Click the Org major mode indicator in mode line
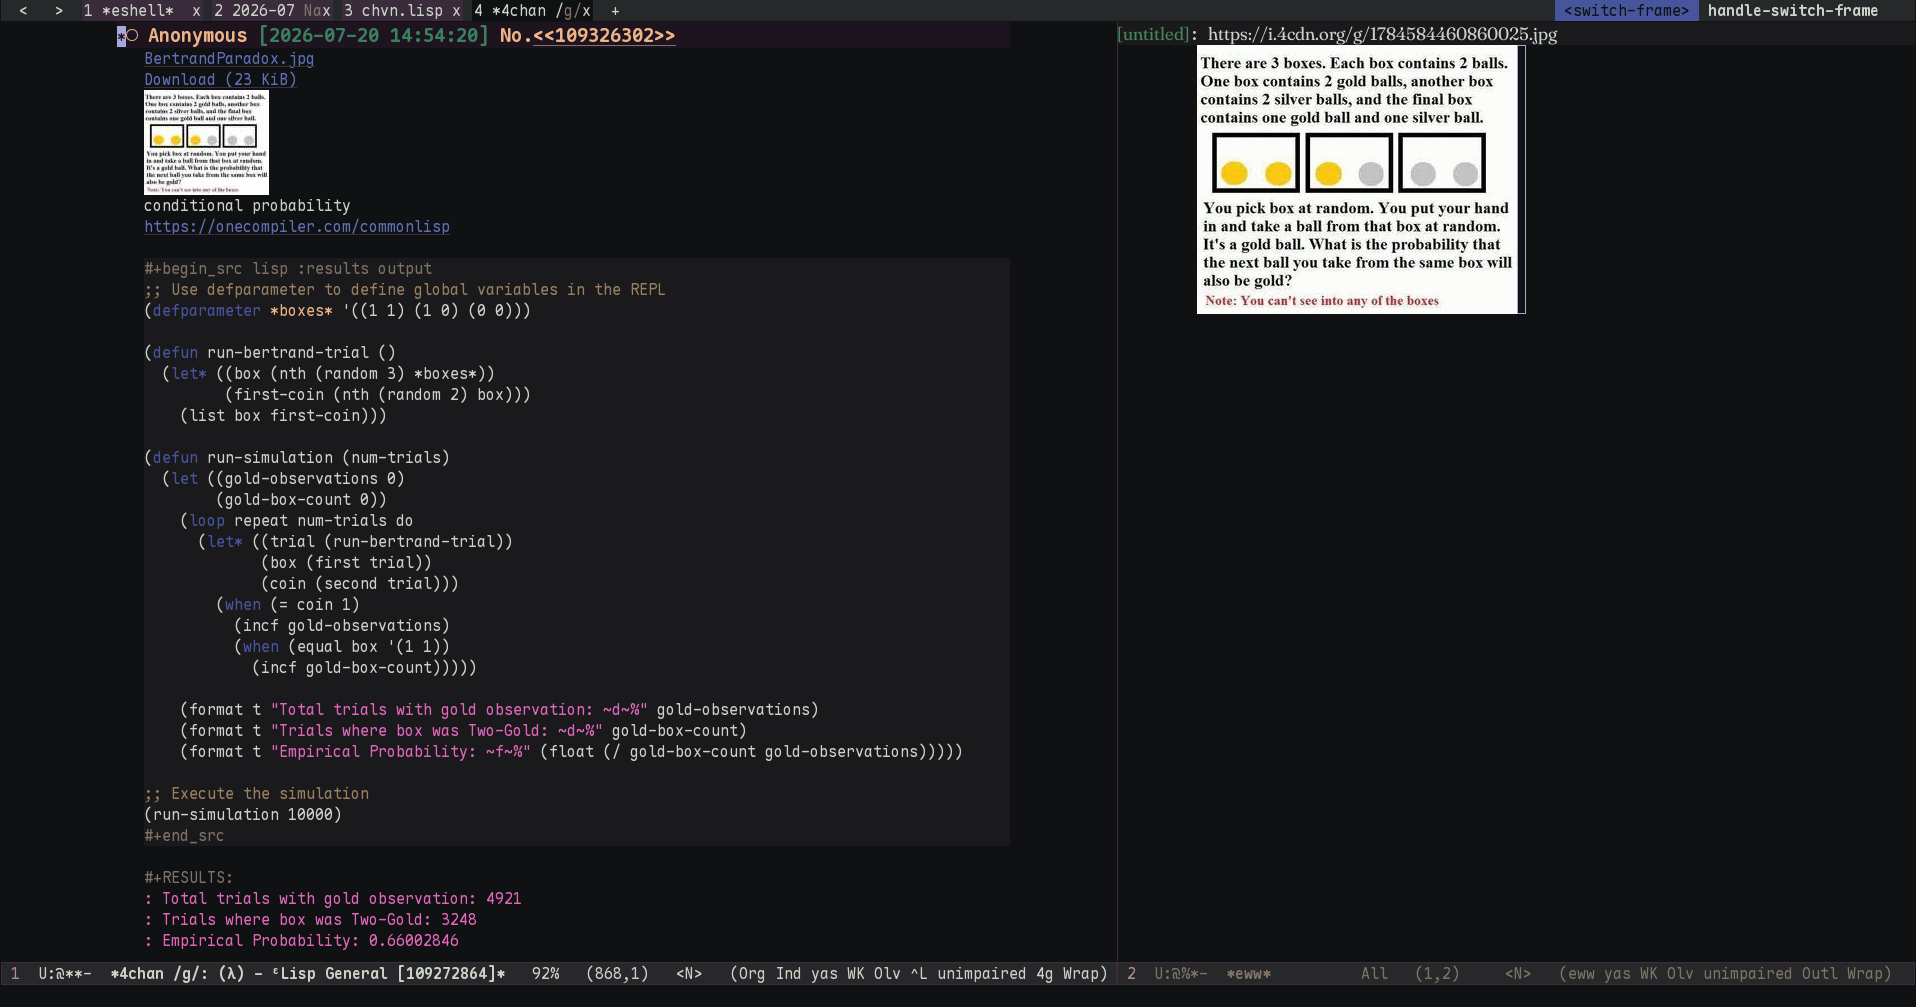This screenshot has width=1916, height=1007. (x=753, y=974)
